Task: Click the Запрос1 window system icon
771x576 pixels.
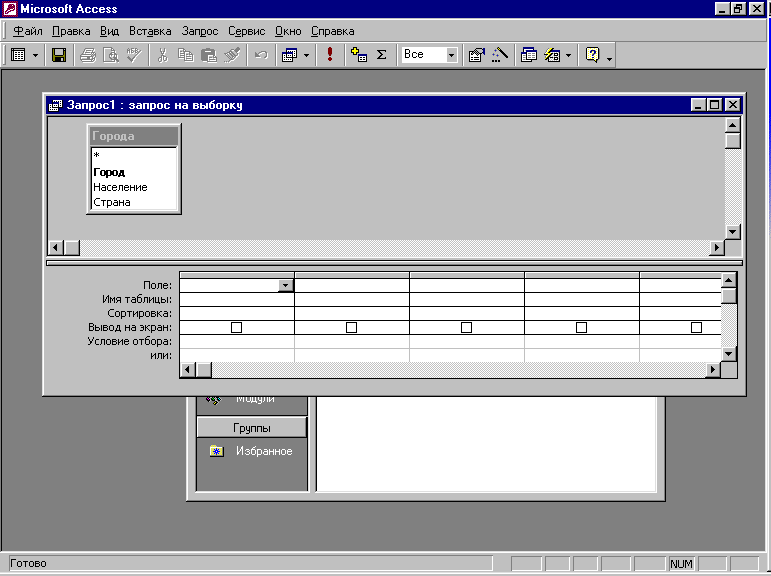Action: point(55,105)
